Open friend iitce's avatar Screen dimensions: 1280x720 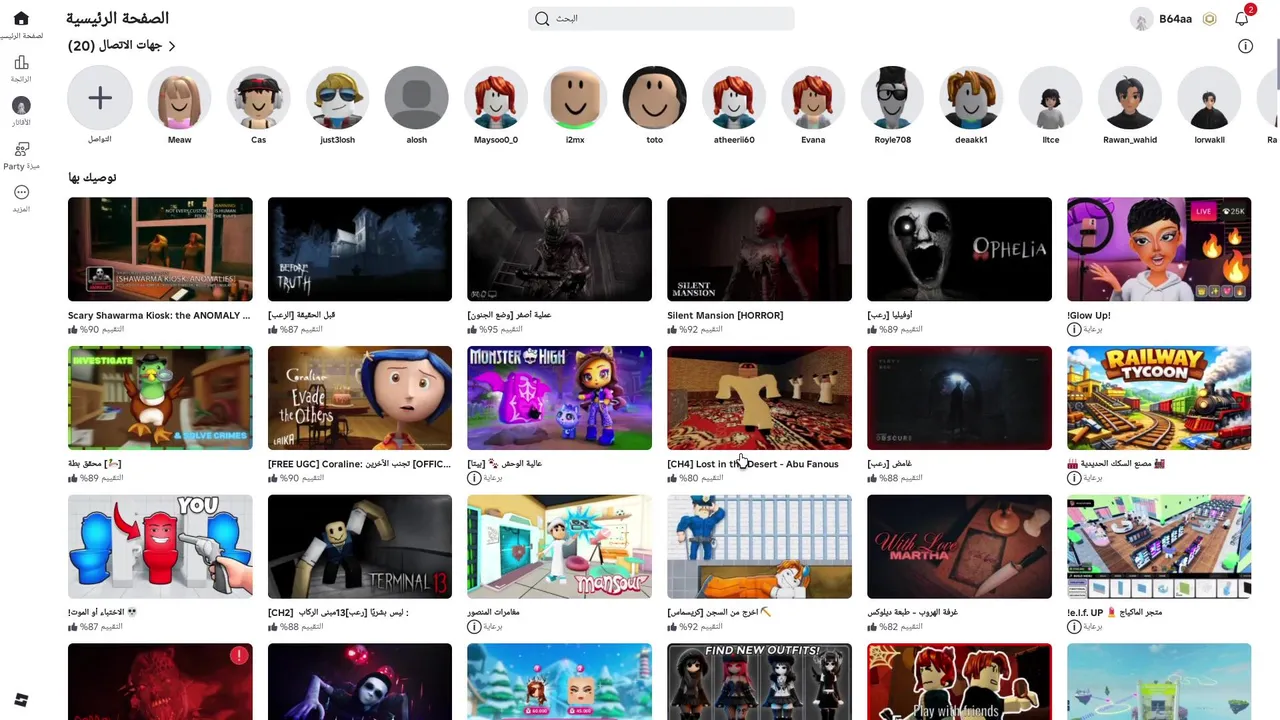click(1051, 97)
